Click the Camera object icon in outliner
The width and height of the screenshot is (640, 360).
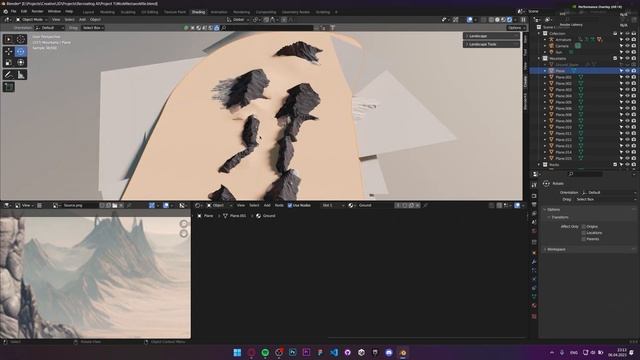(551, 46)
